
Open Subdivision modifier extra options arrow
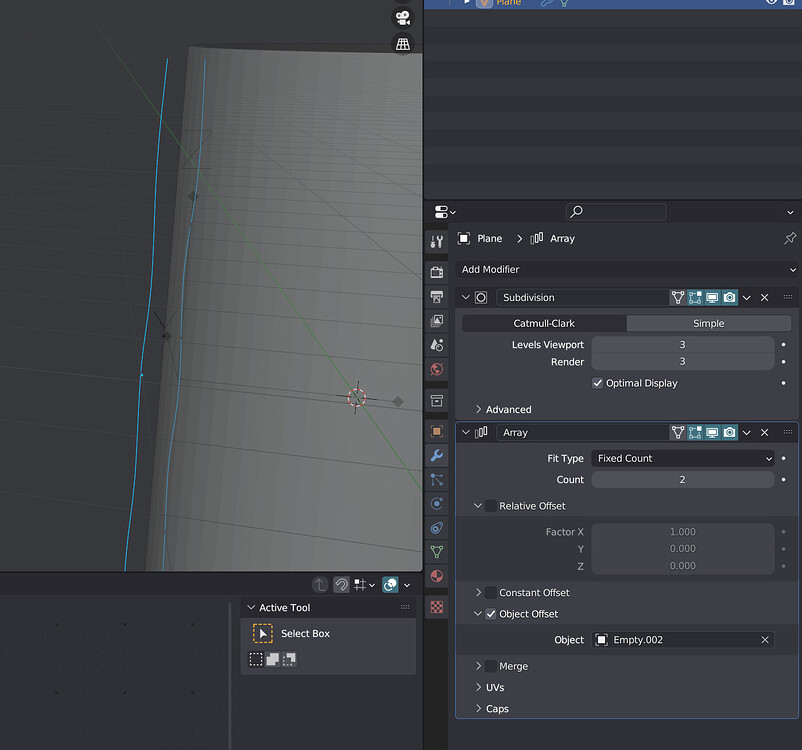click(x=747, y=297)
